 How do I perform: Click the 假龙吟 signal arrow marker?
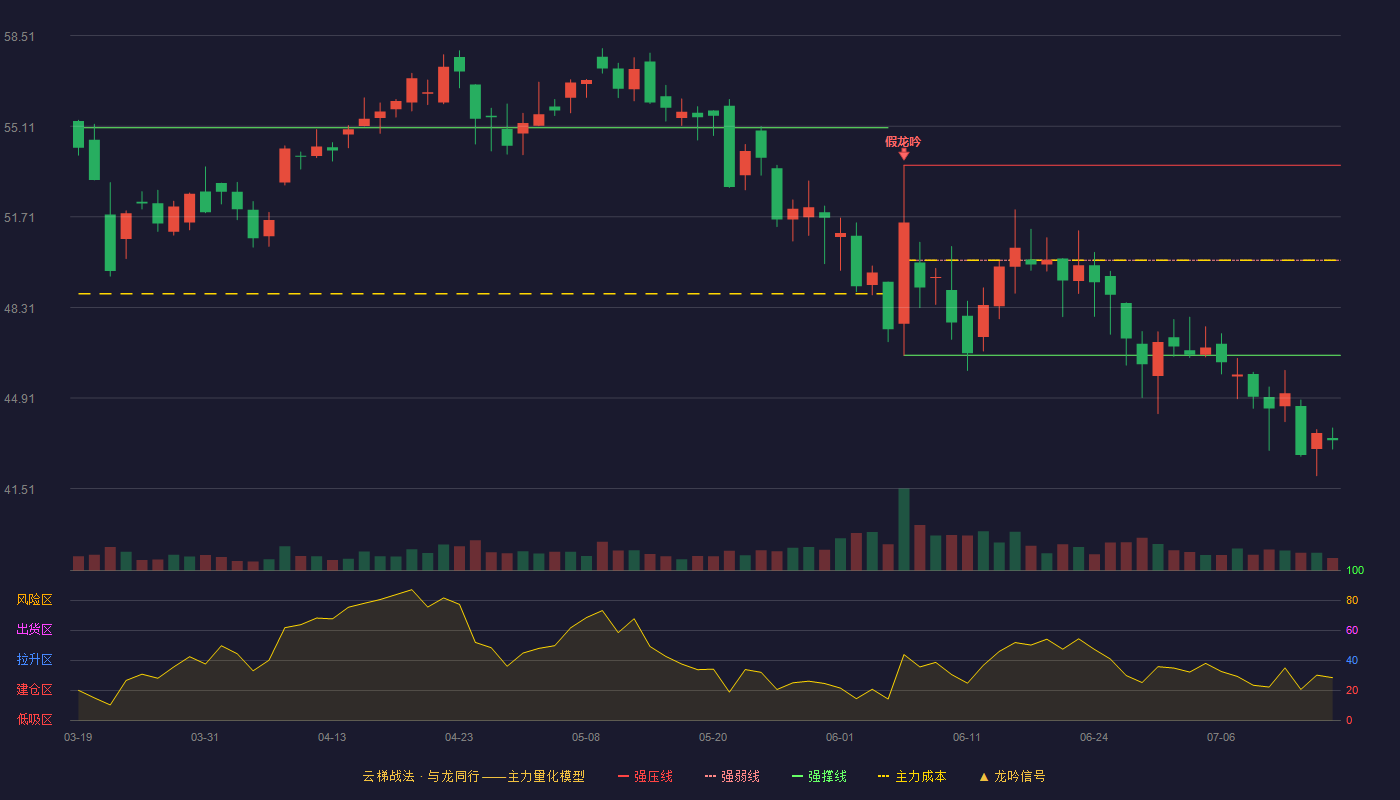pyautogui.click(x=904, y=154)
